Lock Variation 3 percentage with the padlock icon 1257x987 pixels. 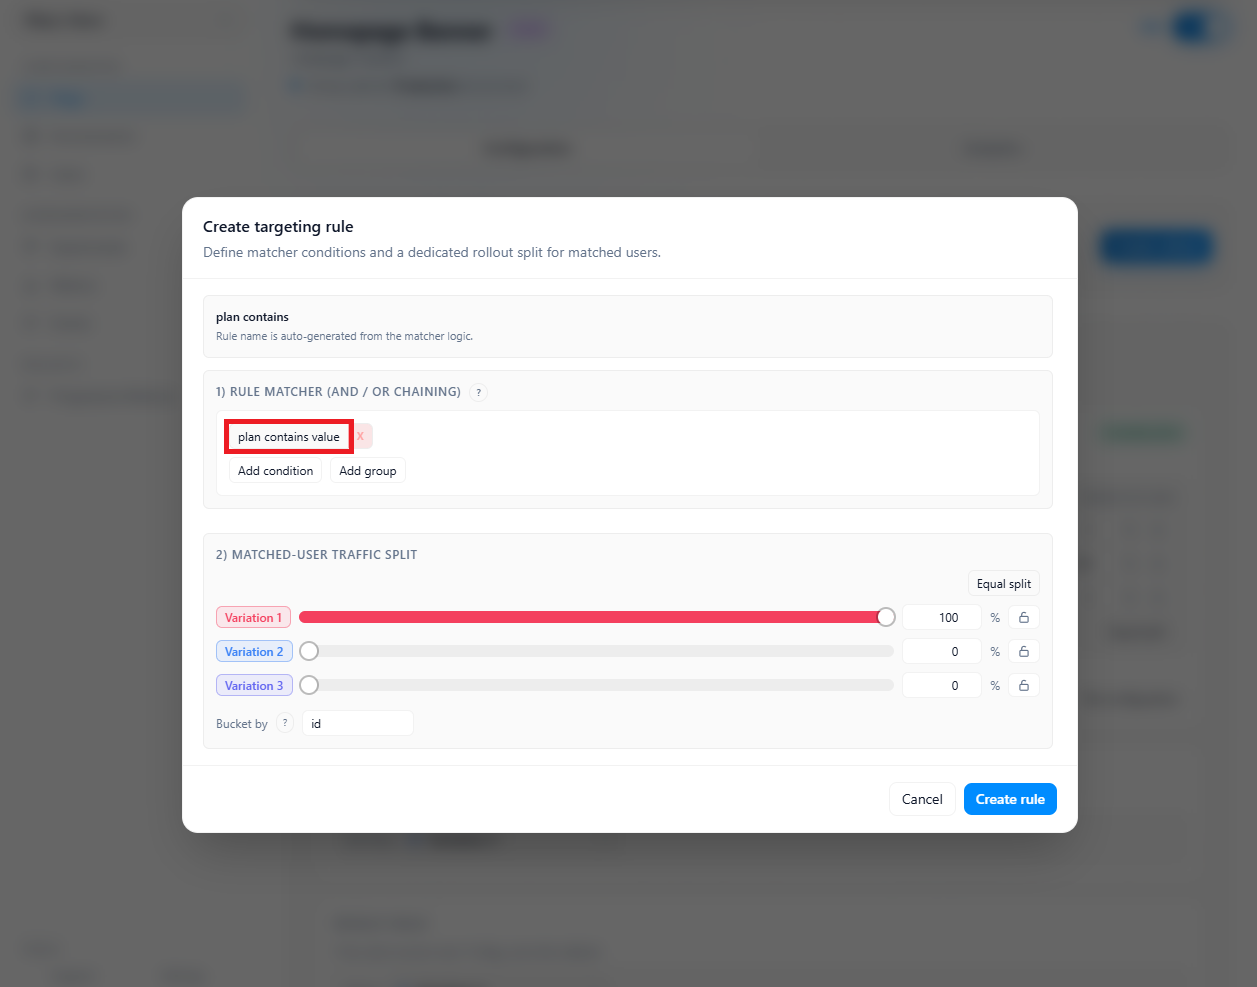point(1023,685)
